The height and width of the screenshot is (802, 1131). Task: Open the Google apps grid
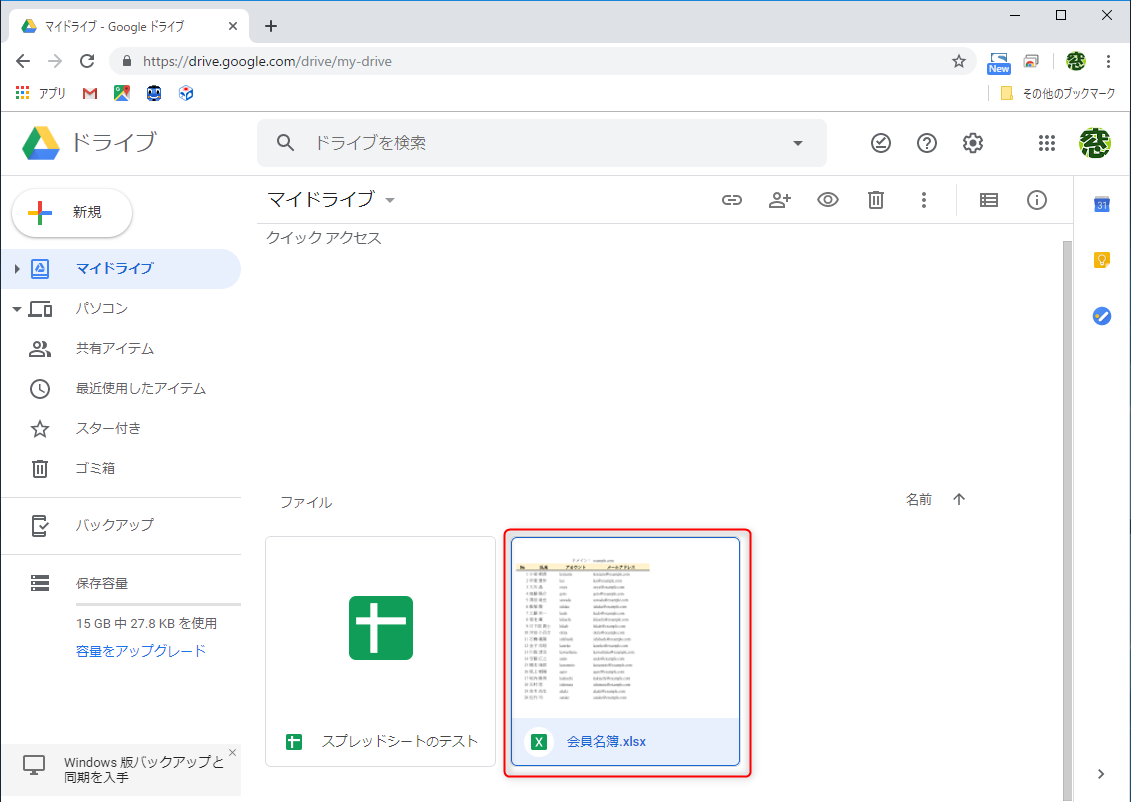tap(1046, 143)
